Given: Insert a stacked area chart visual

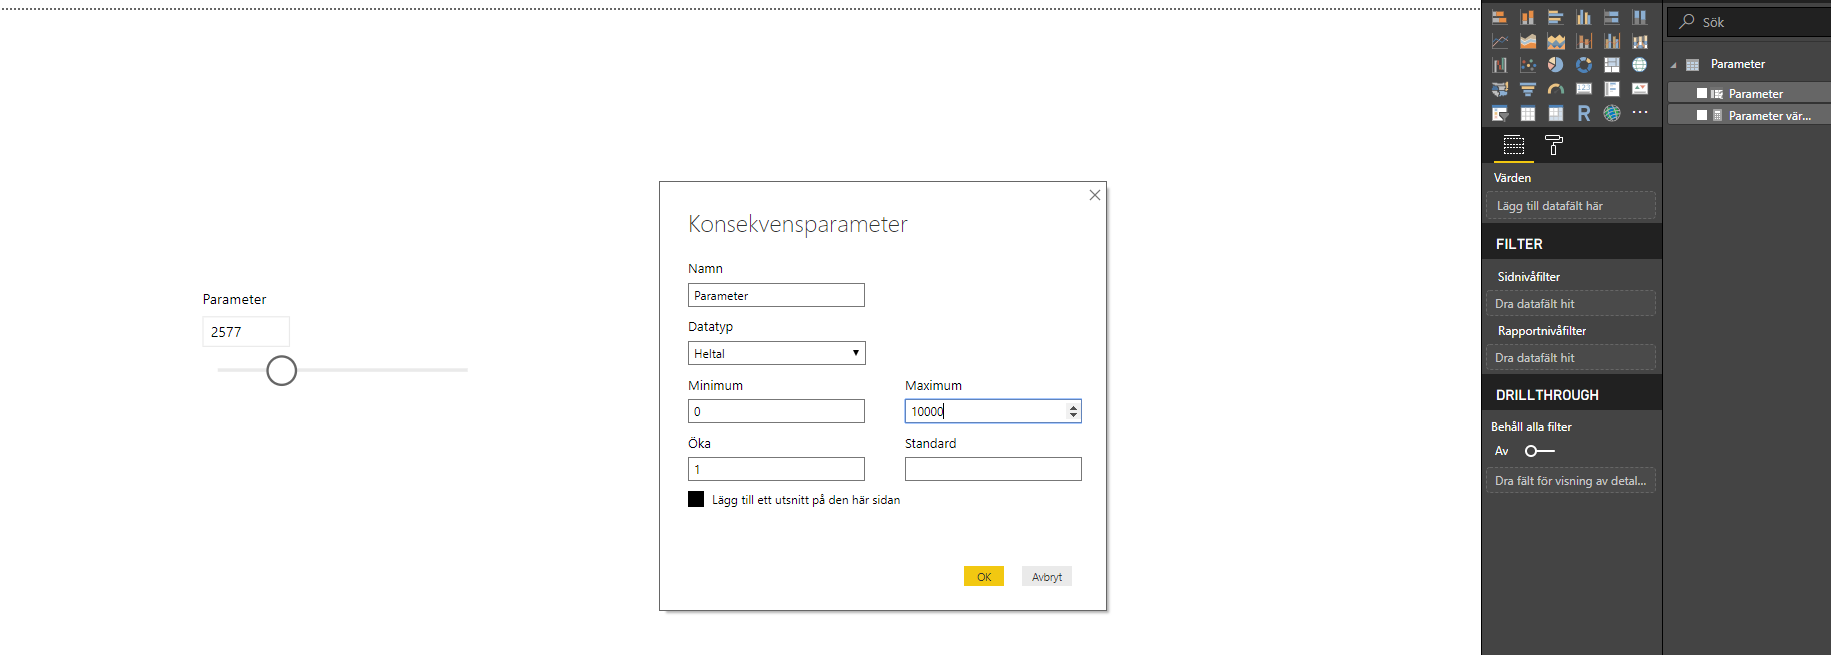Looking at the screenshot, I should pyautogui.click(x=1555, y=41).
